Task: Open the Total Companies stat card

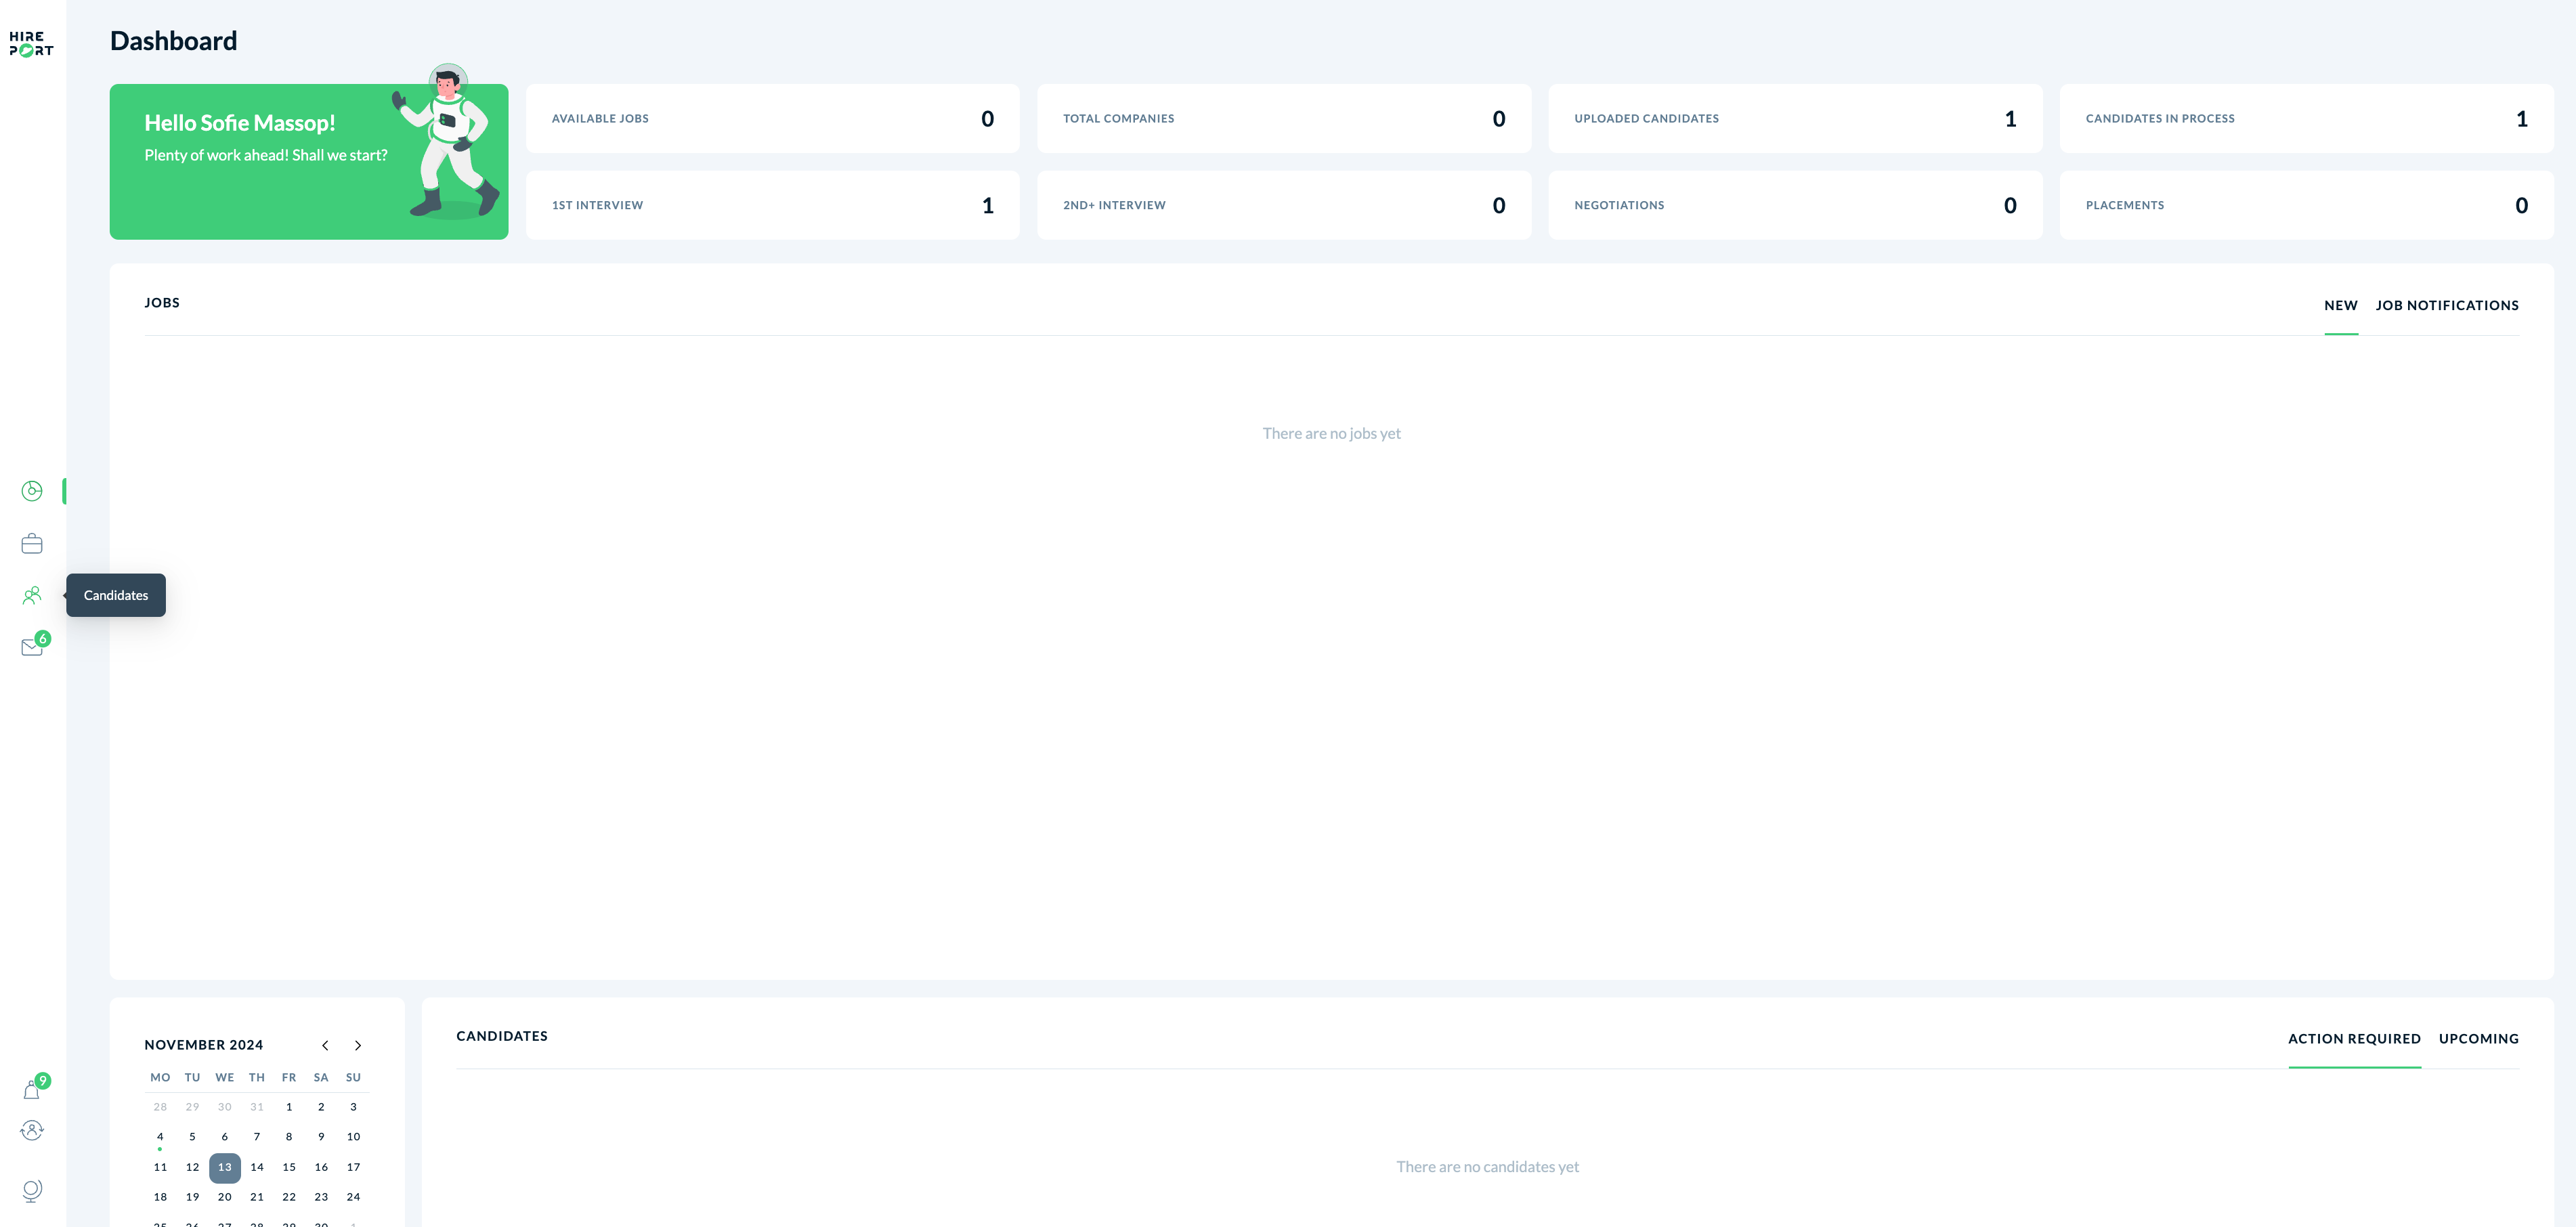Action: pyautogui.click(x=1283, y=119)
